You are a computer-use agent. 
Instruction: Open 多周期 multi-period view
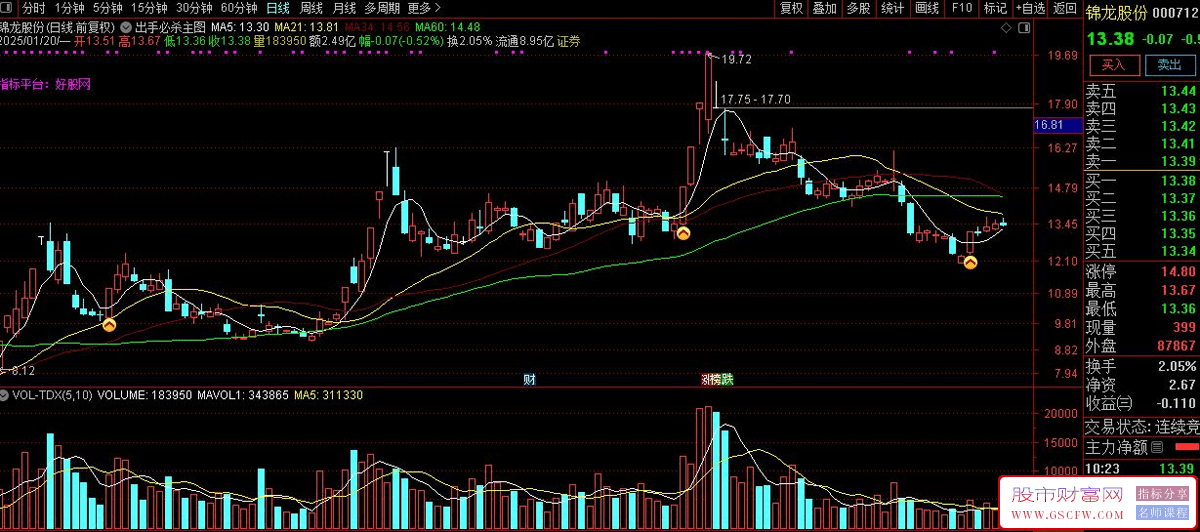(382, 8)
